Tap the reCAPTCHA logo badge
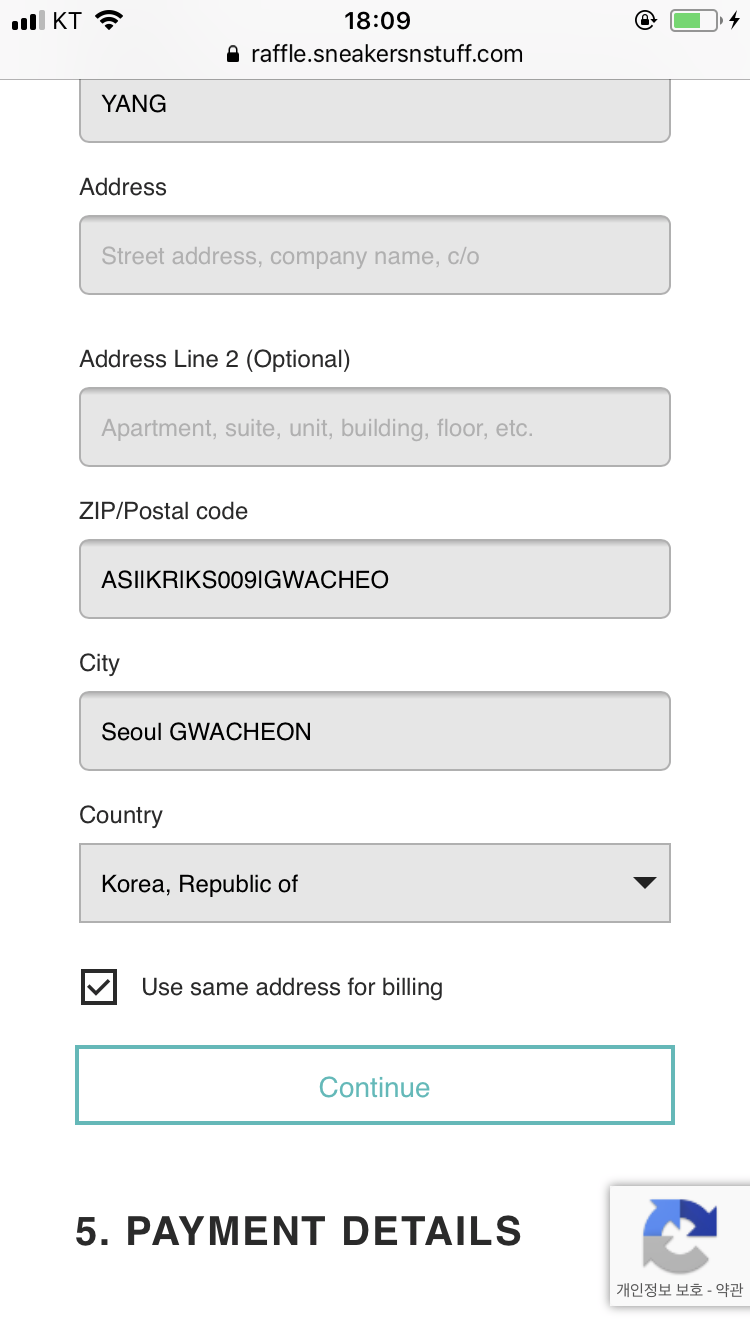Viewport: 750px width, 1334px height. tap(681, 1235)
